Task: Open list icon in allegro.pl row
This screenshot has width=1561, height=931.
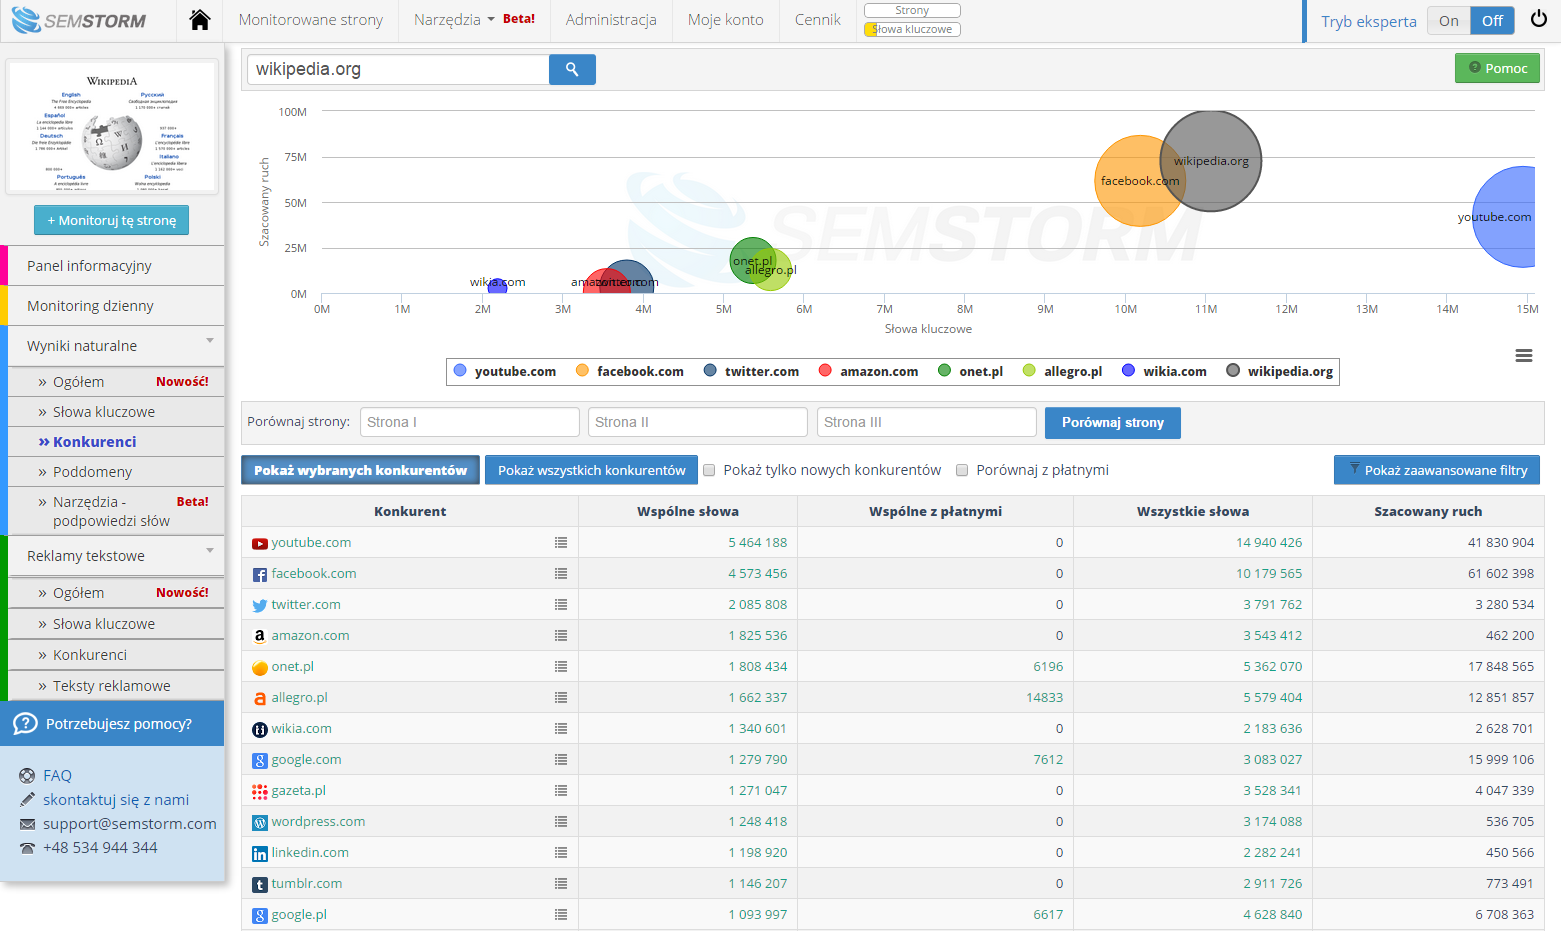Action: pyautogui.click(x=561, y=698)
